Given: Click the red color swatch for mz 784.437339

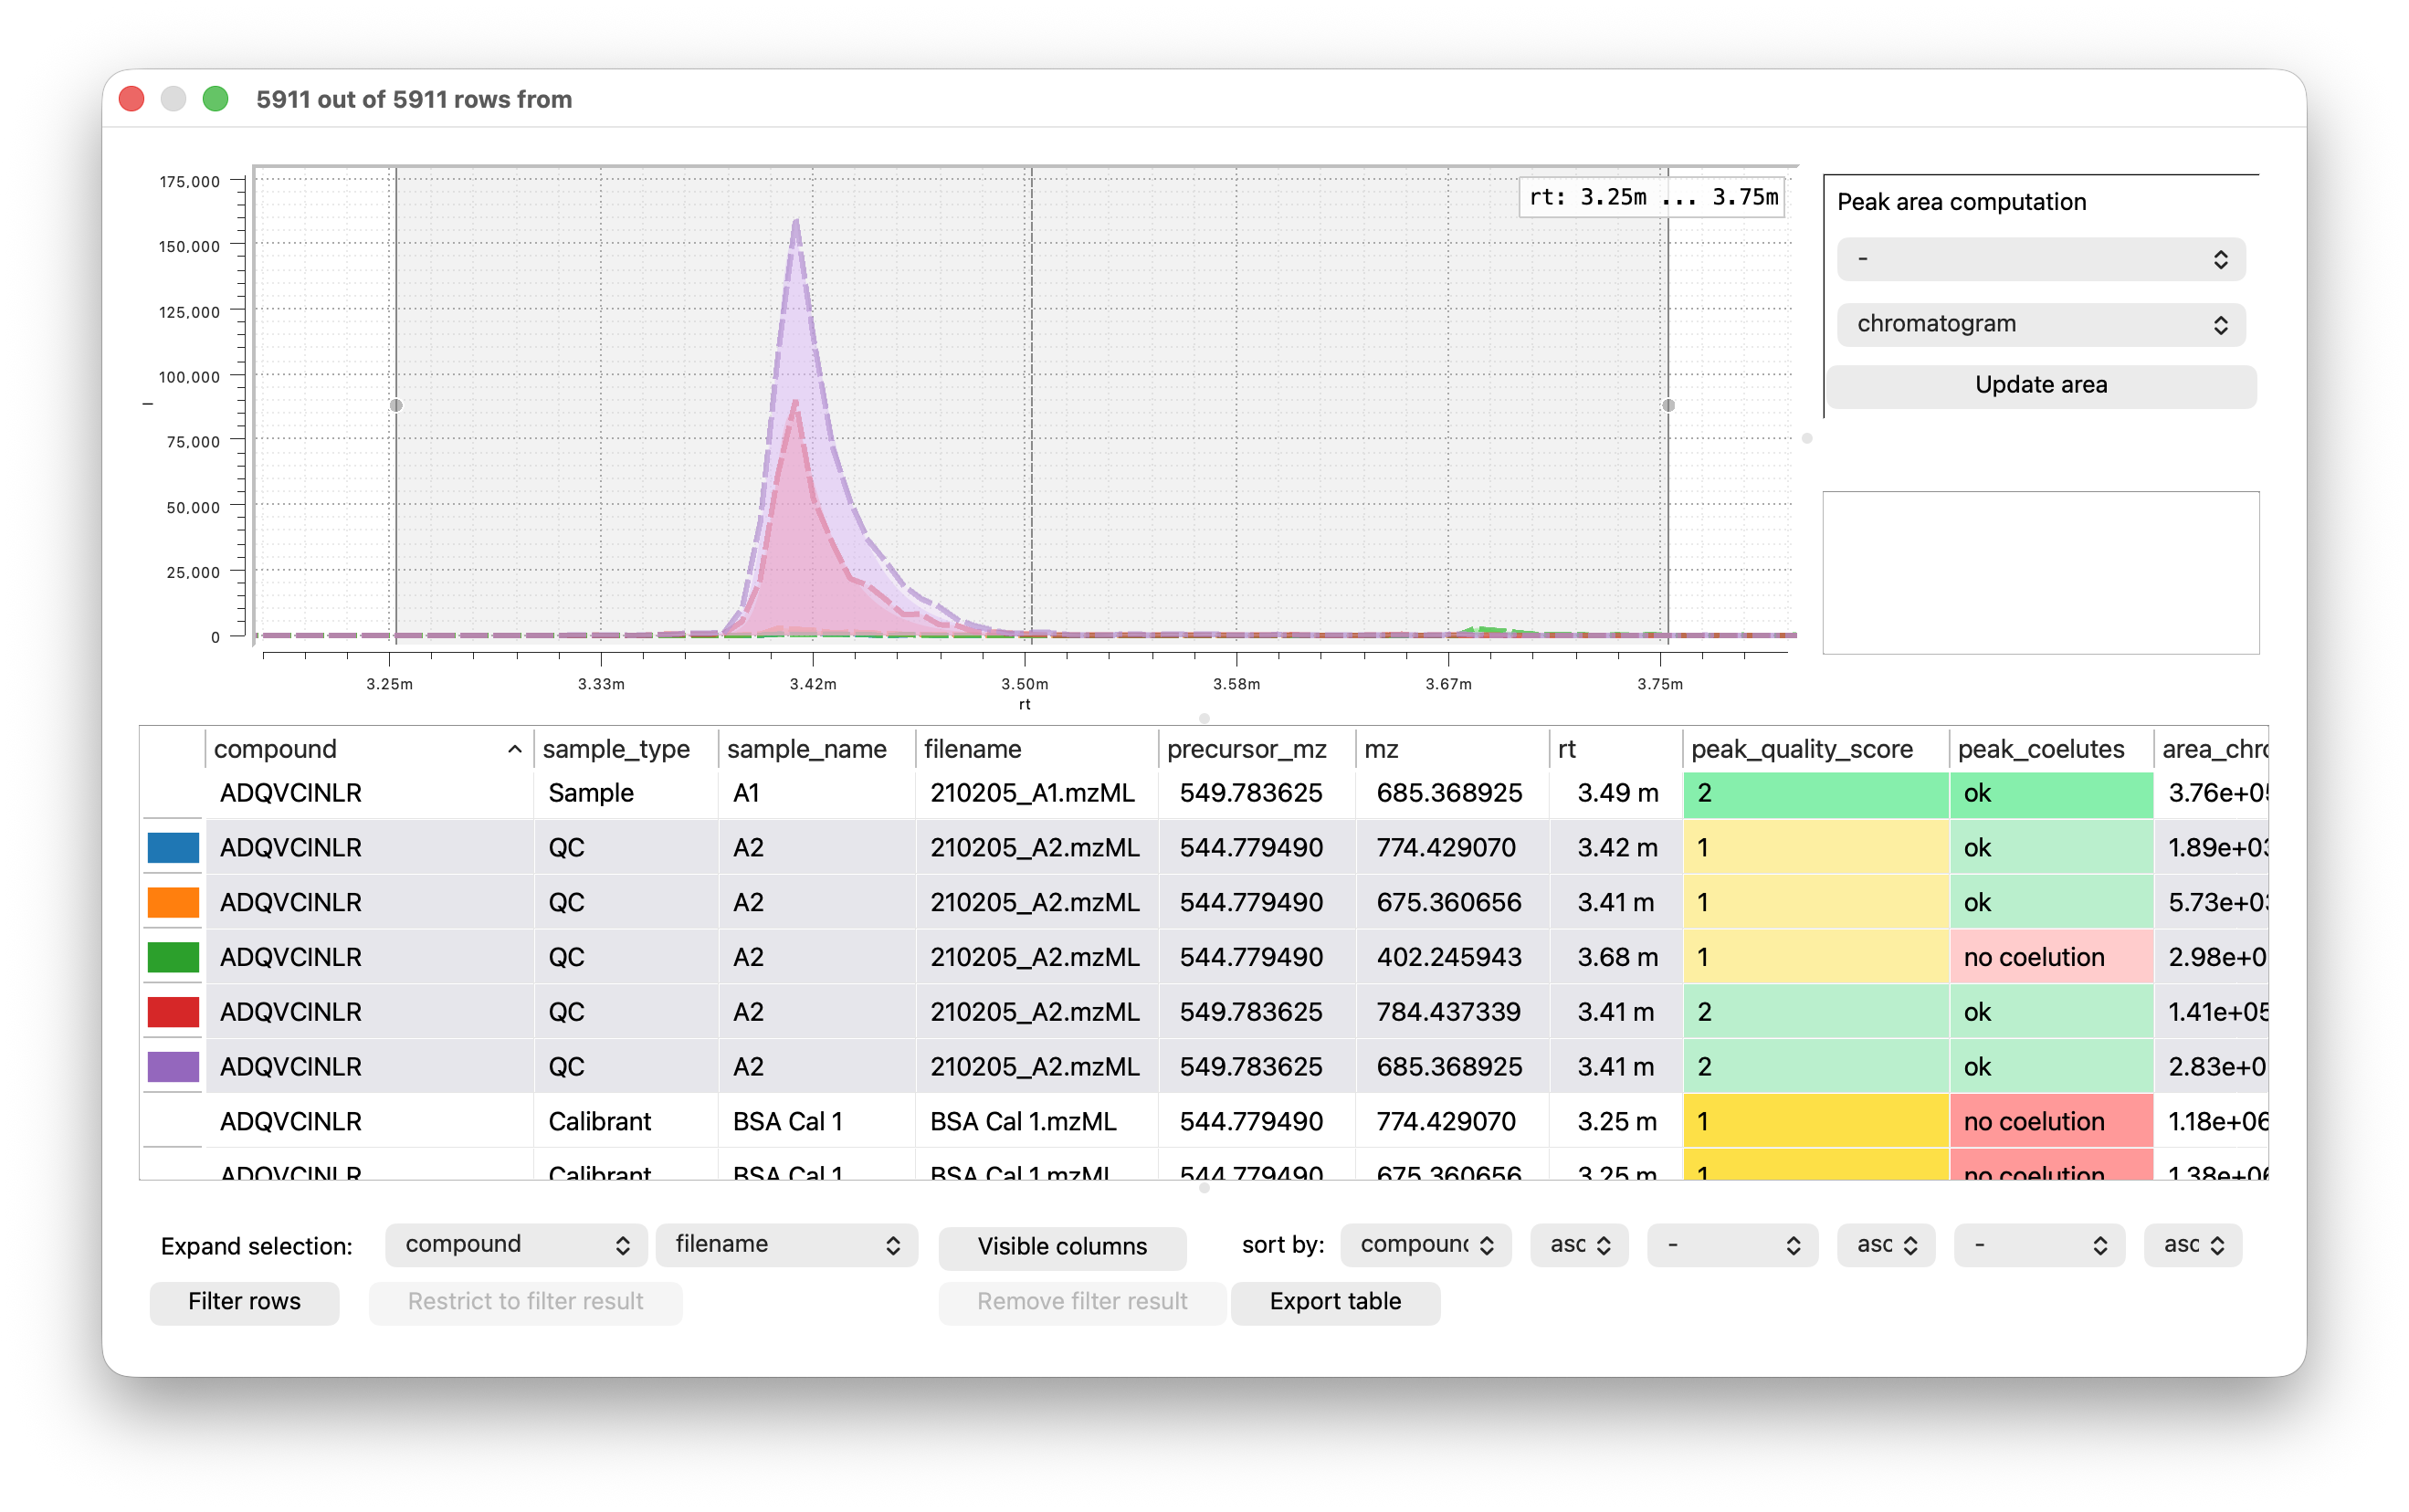Looking at the screenshot, I should (173, 1012).
